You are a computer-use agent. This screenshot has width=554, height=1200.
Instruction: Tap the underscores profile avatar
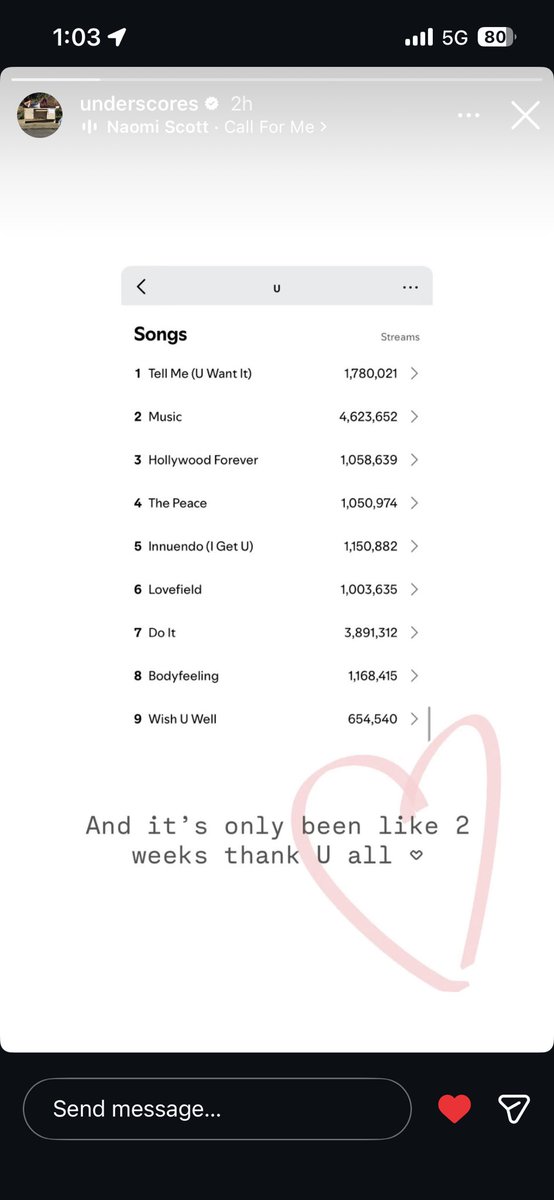point(42,116)
